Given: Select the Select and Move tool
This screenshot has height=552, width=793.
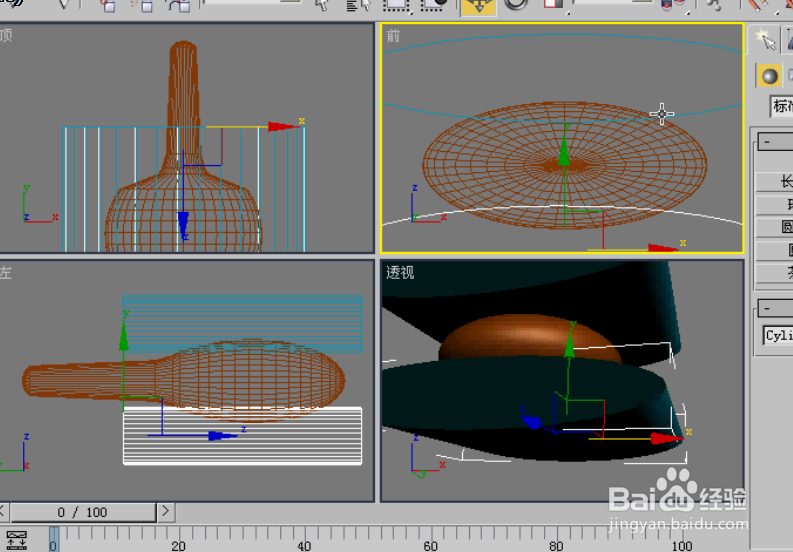Looking at the screenshot, I should (478, 6).
